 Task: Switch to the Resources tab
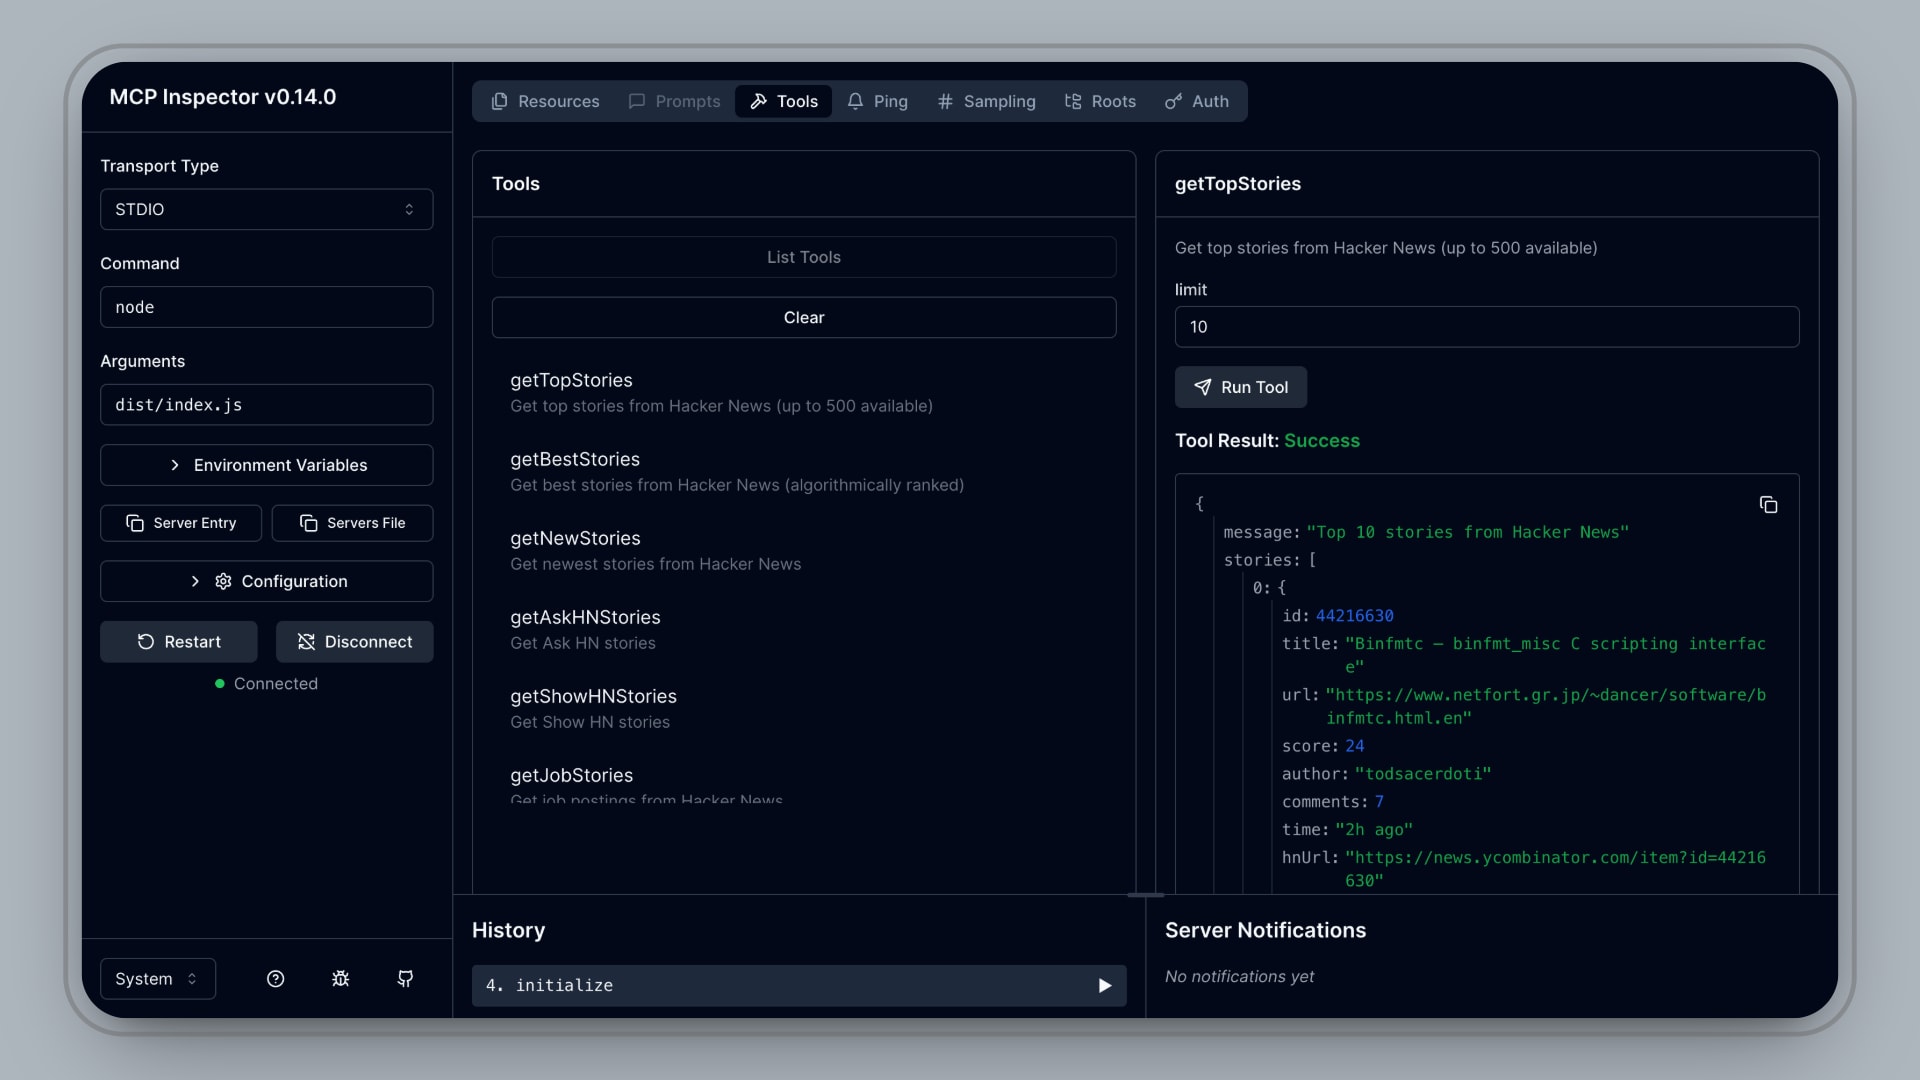[545, 101]
